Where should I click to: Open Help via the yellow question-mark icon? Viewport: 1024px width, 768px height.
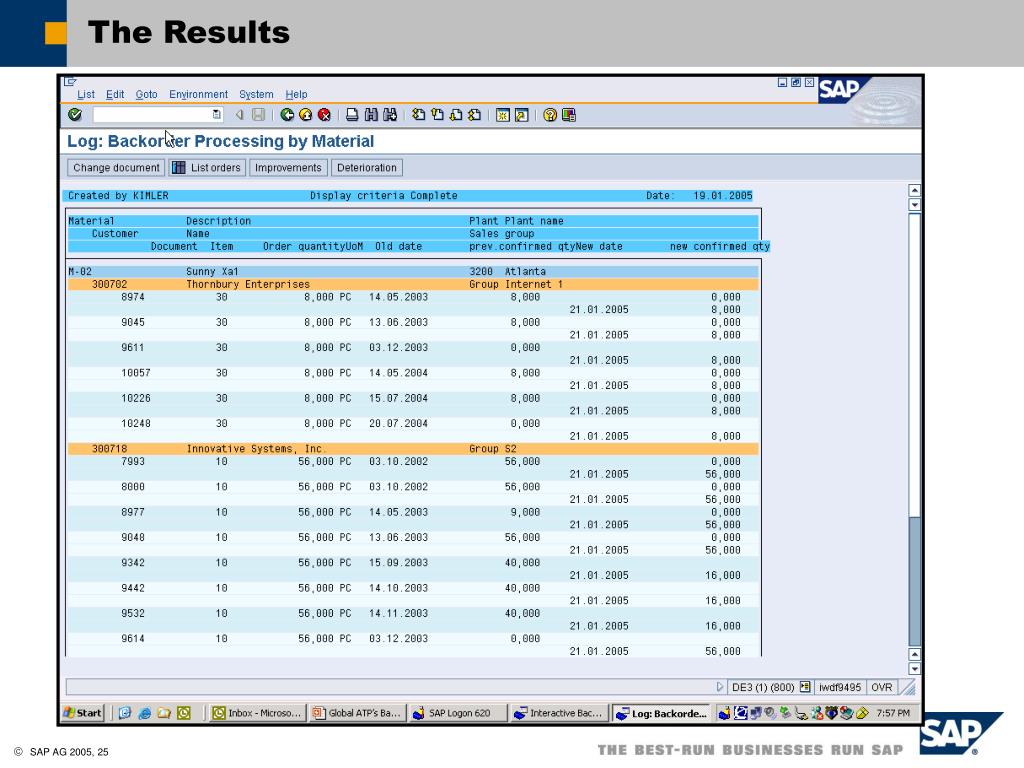(550, 115)
